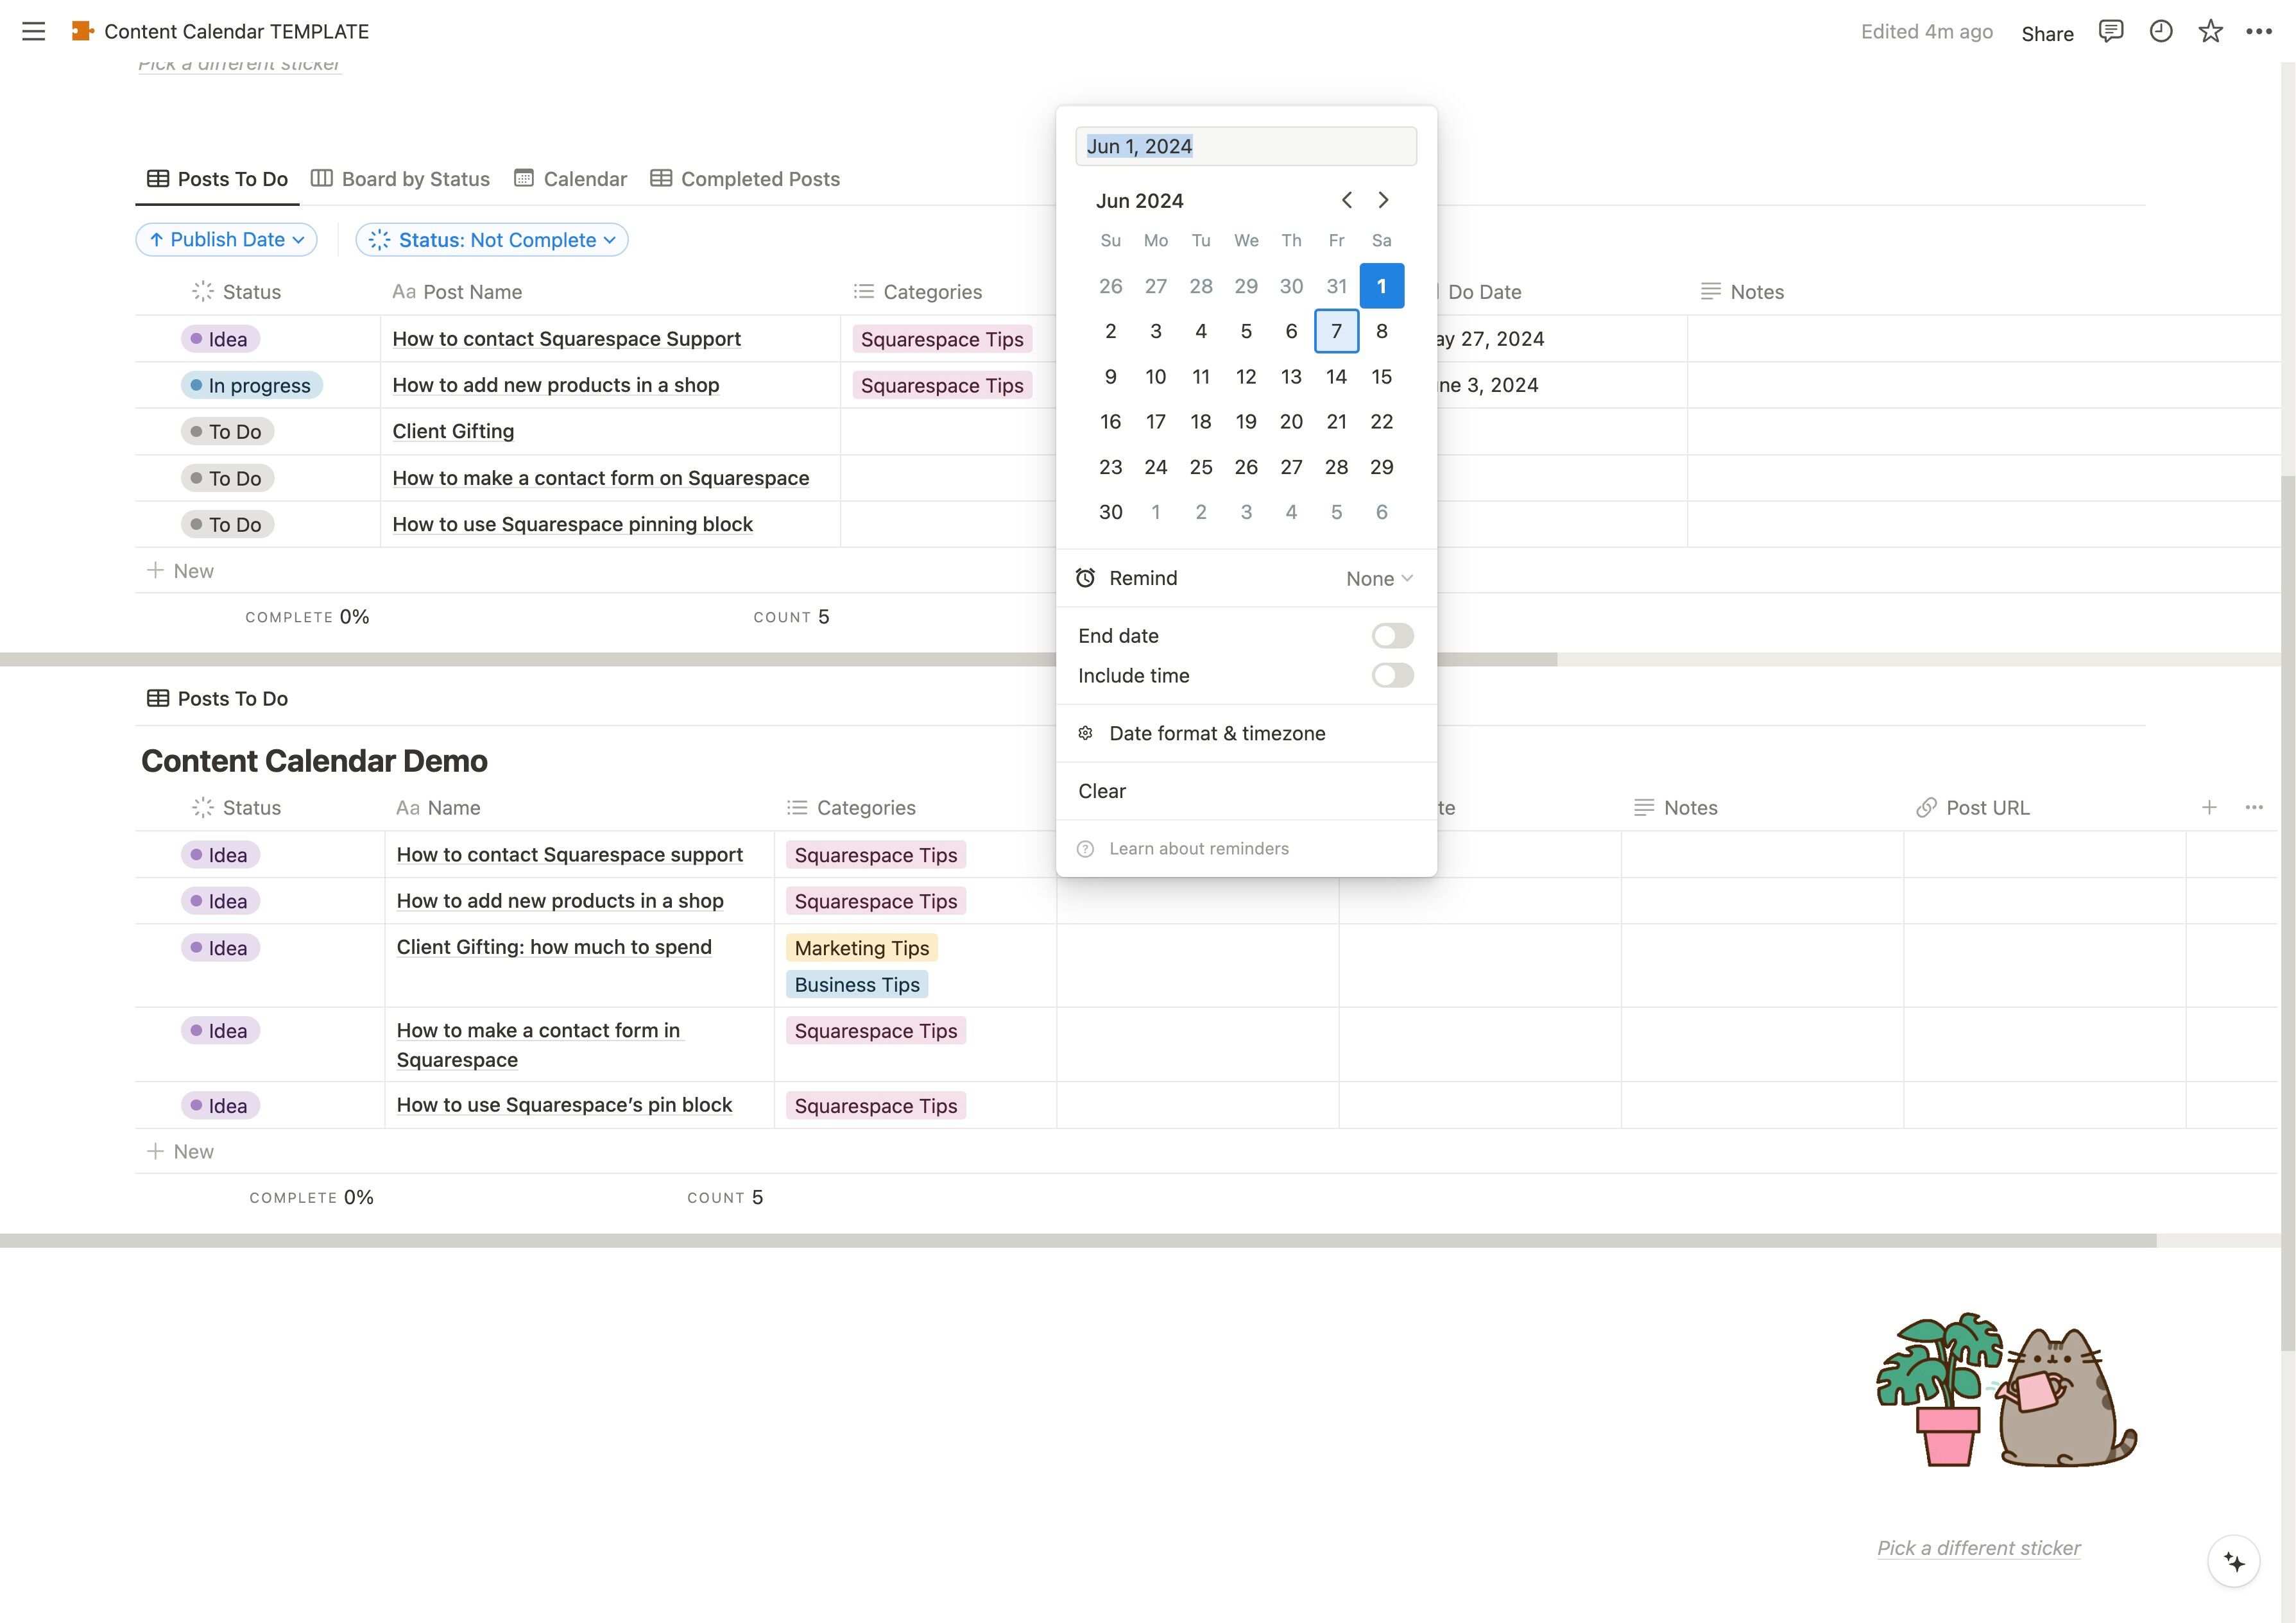Go to previous month in date picker
Image resolution: width=2296 pixels, height=1623 pixels.
[x=1346, y=200]
